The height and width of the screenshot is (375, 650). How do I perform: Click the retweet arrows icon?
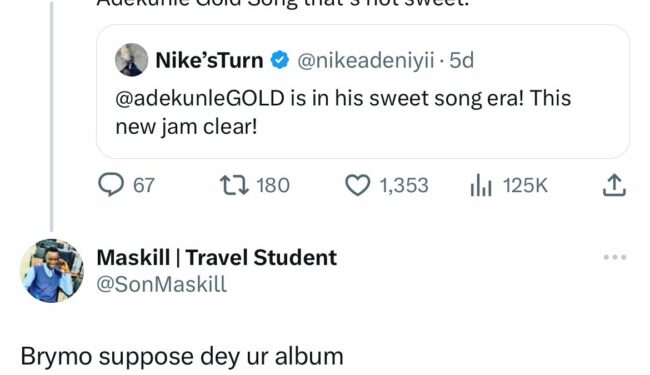click(x=234, y=185)
